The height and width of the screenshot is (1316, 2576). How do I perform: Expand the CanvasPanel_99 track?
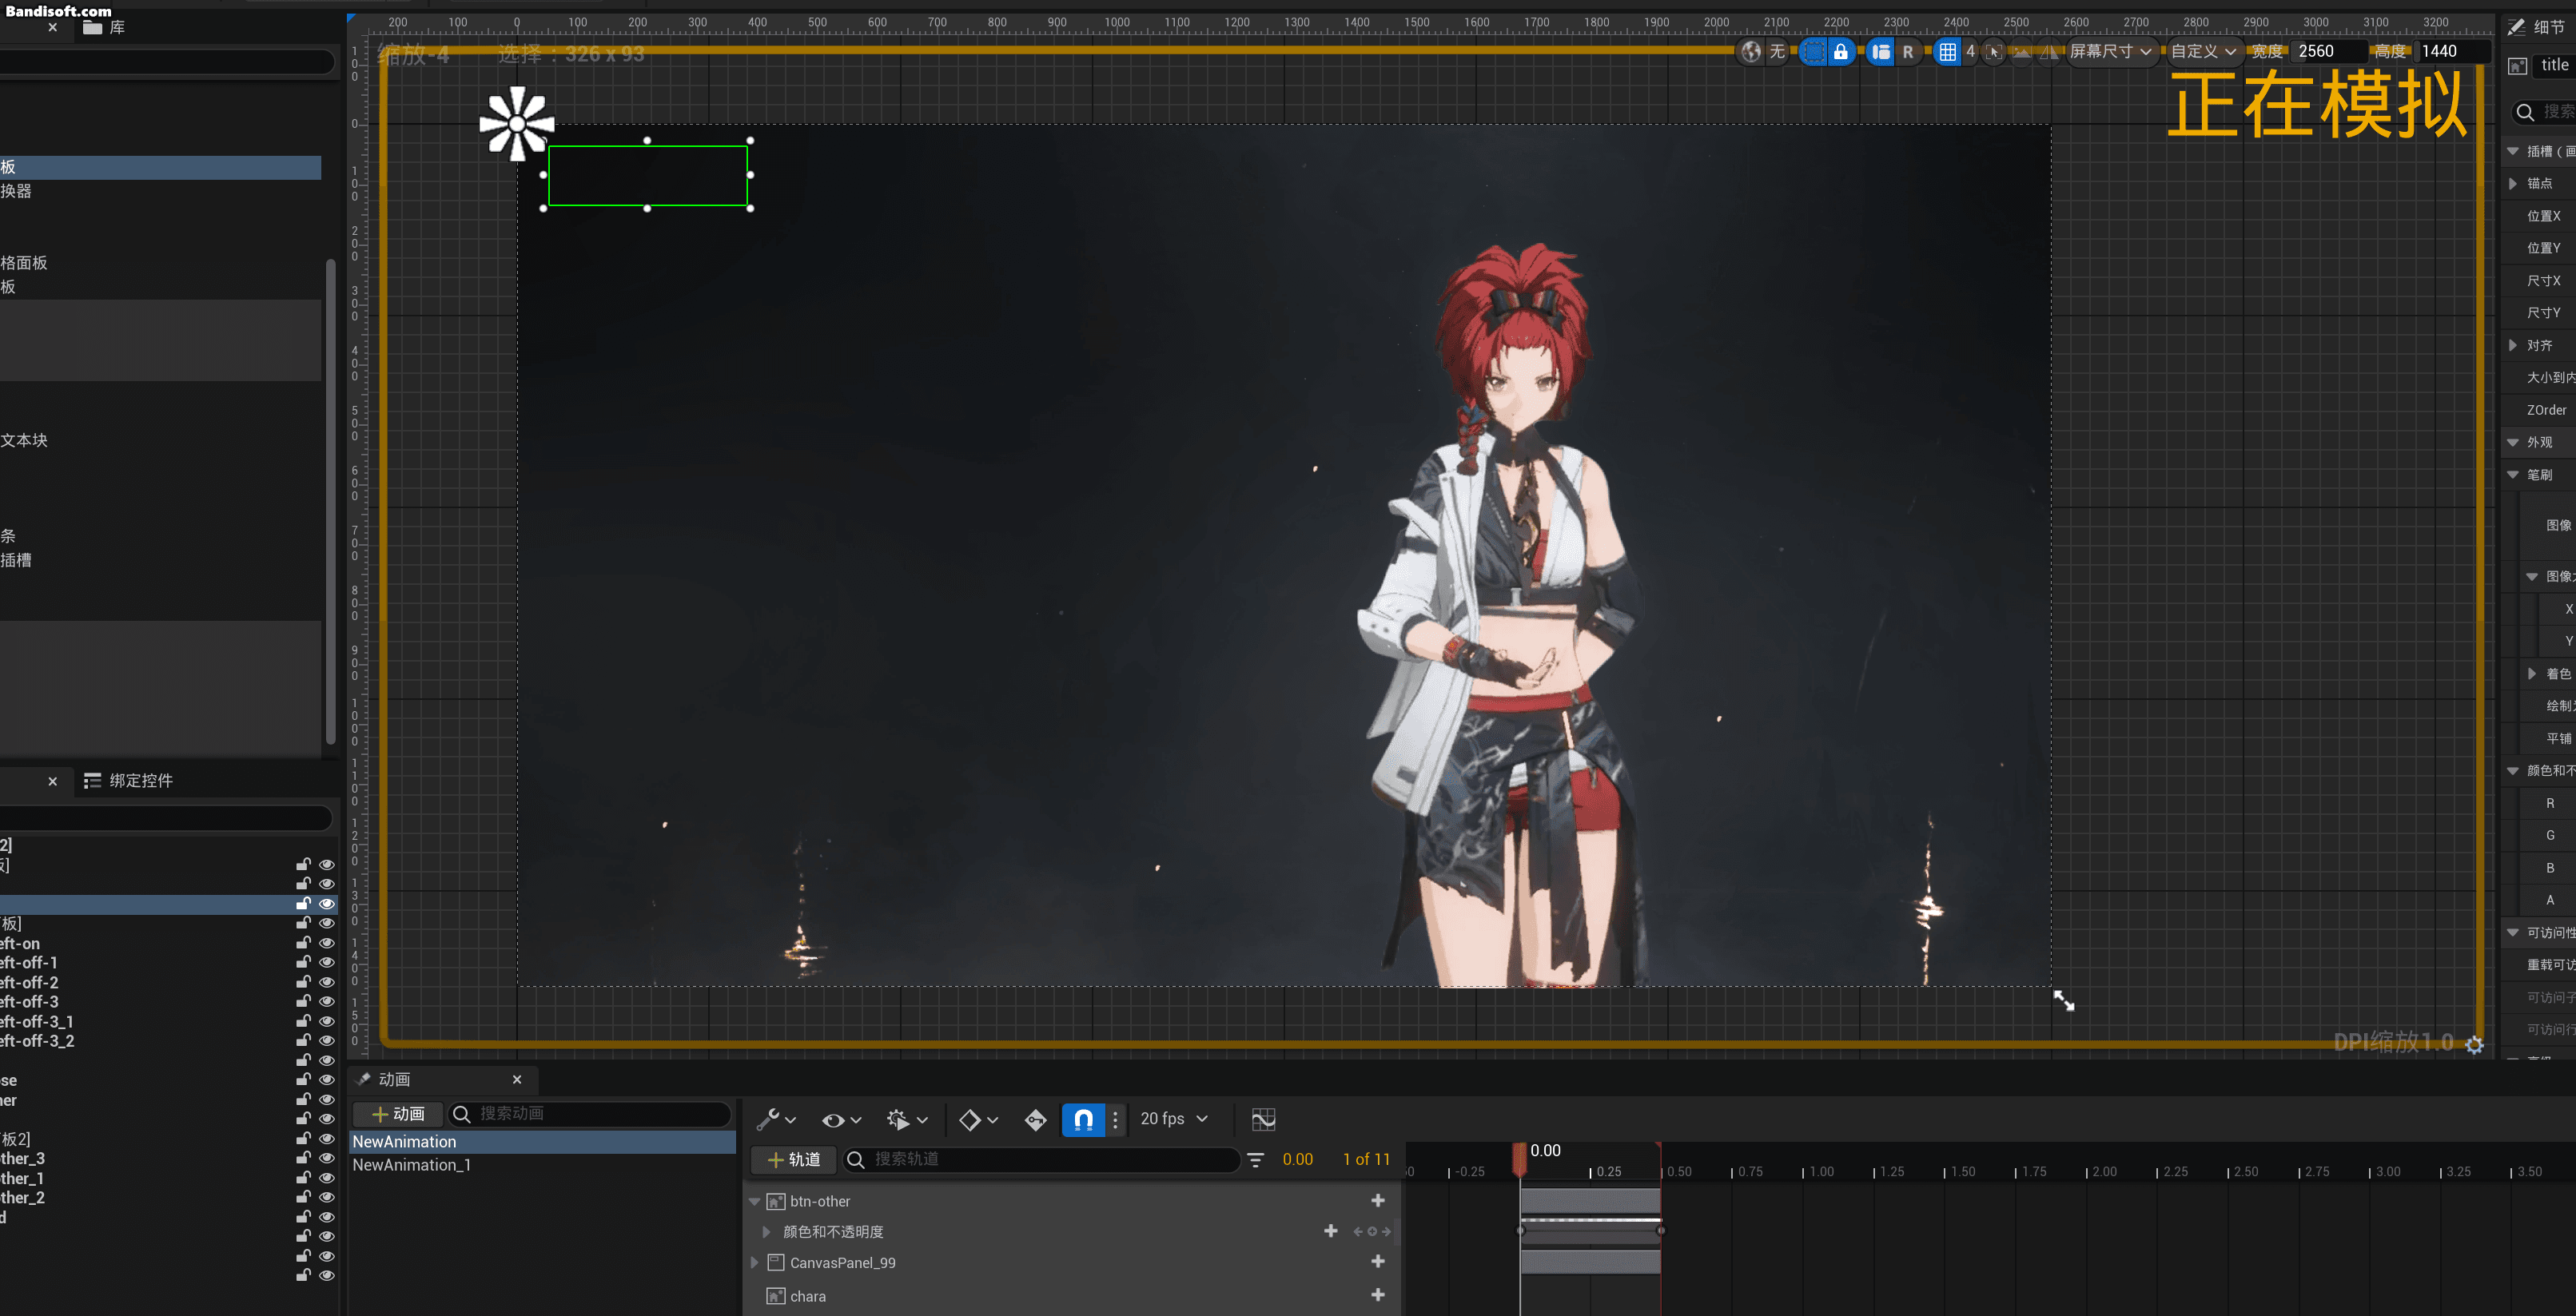click(x=755, y=1263)
